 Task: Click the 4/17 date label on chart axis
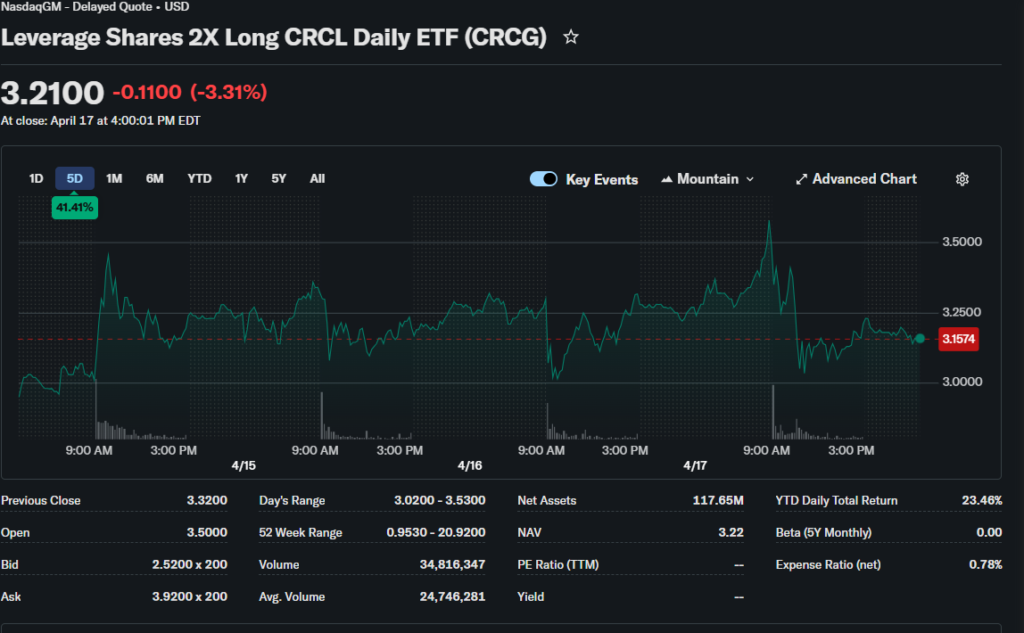click(695, 466)
